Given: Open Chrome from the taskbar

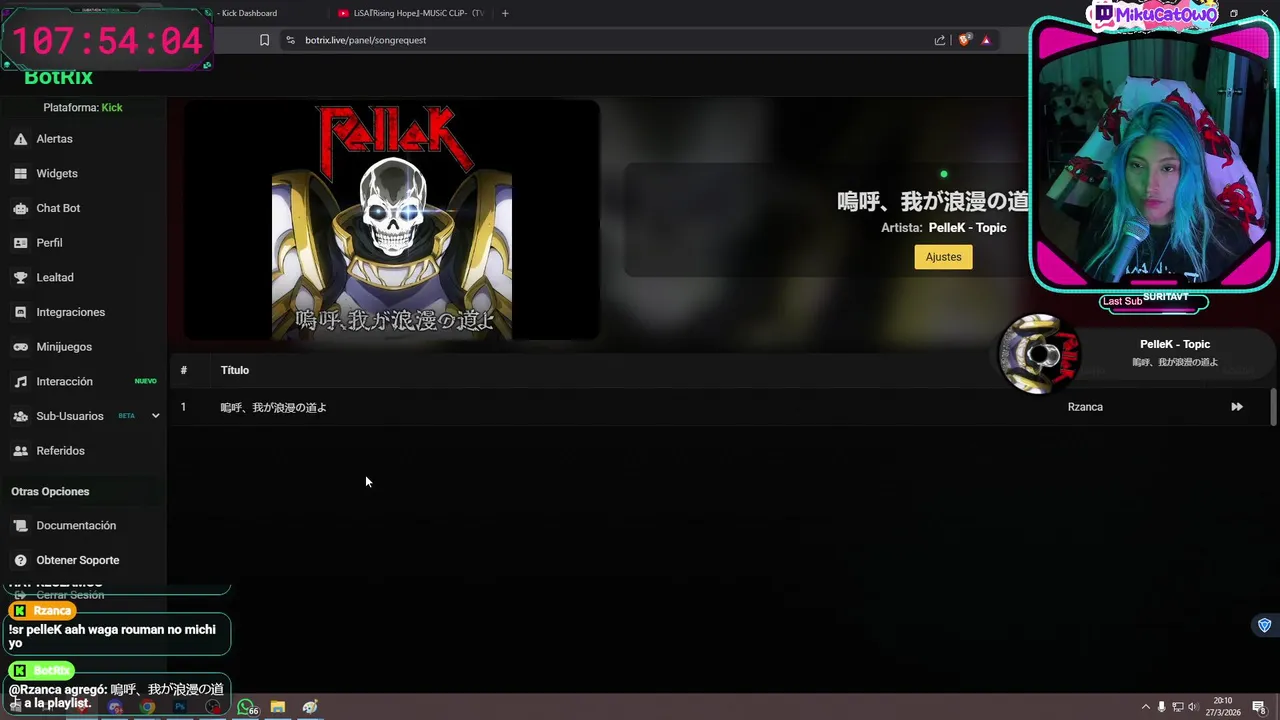Looking at the screenshot, I should [x=148, y=707].
